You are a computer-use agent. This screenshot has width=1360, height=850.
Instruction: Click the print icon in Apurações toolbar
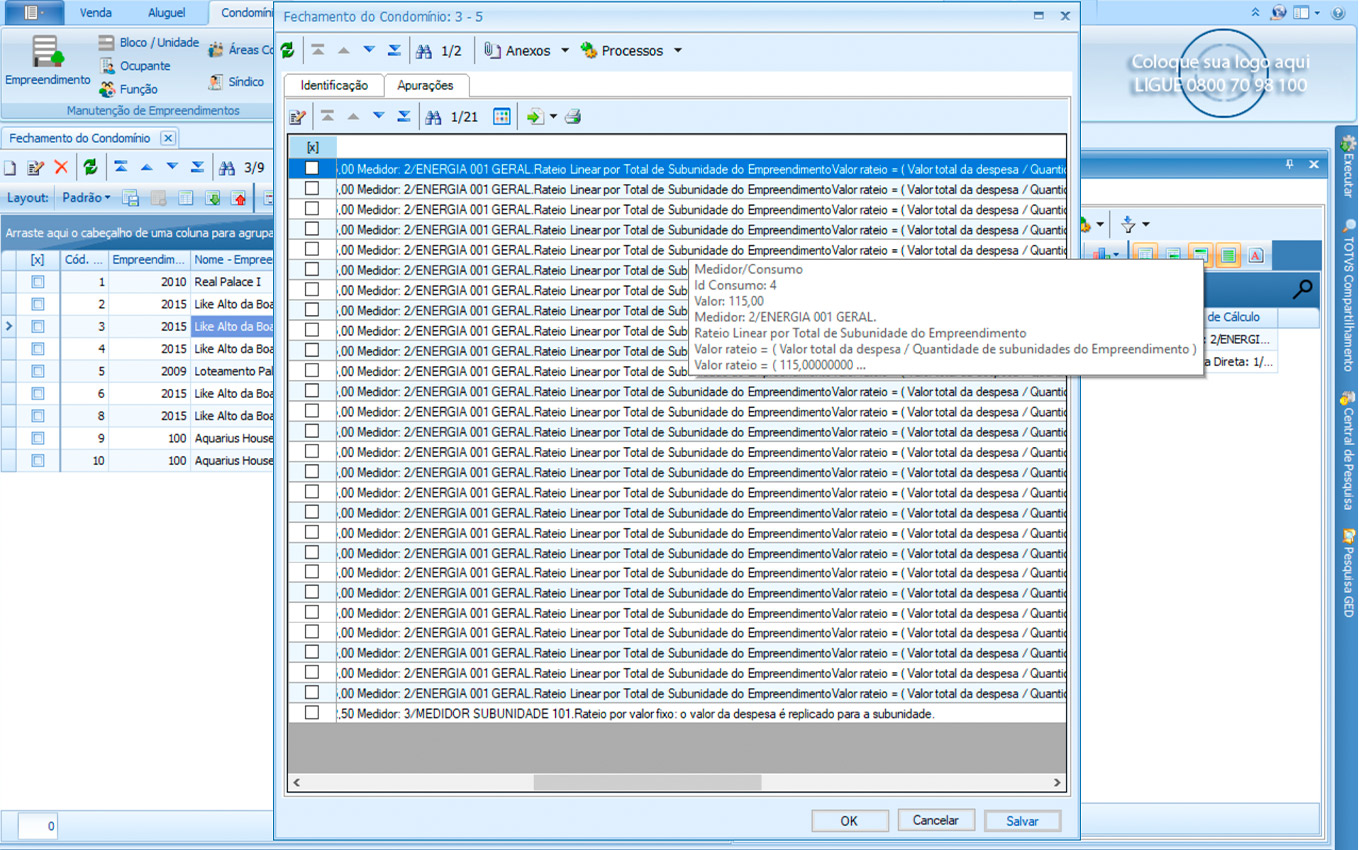click(x=573, y=117)
